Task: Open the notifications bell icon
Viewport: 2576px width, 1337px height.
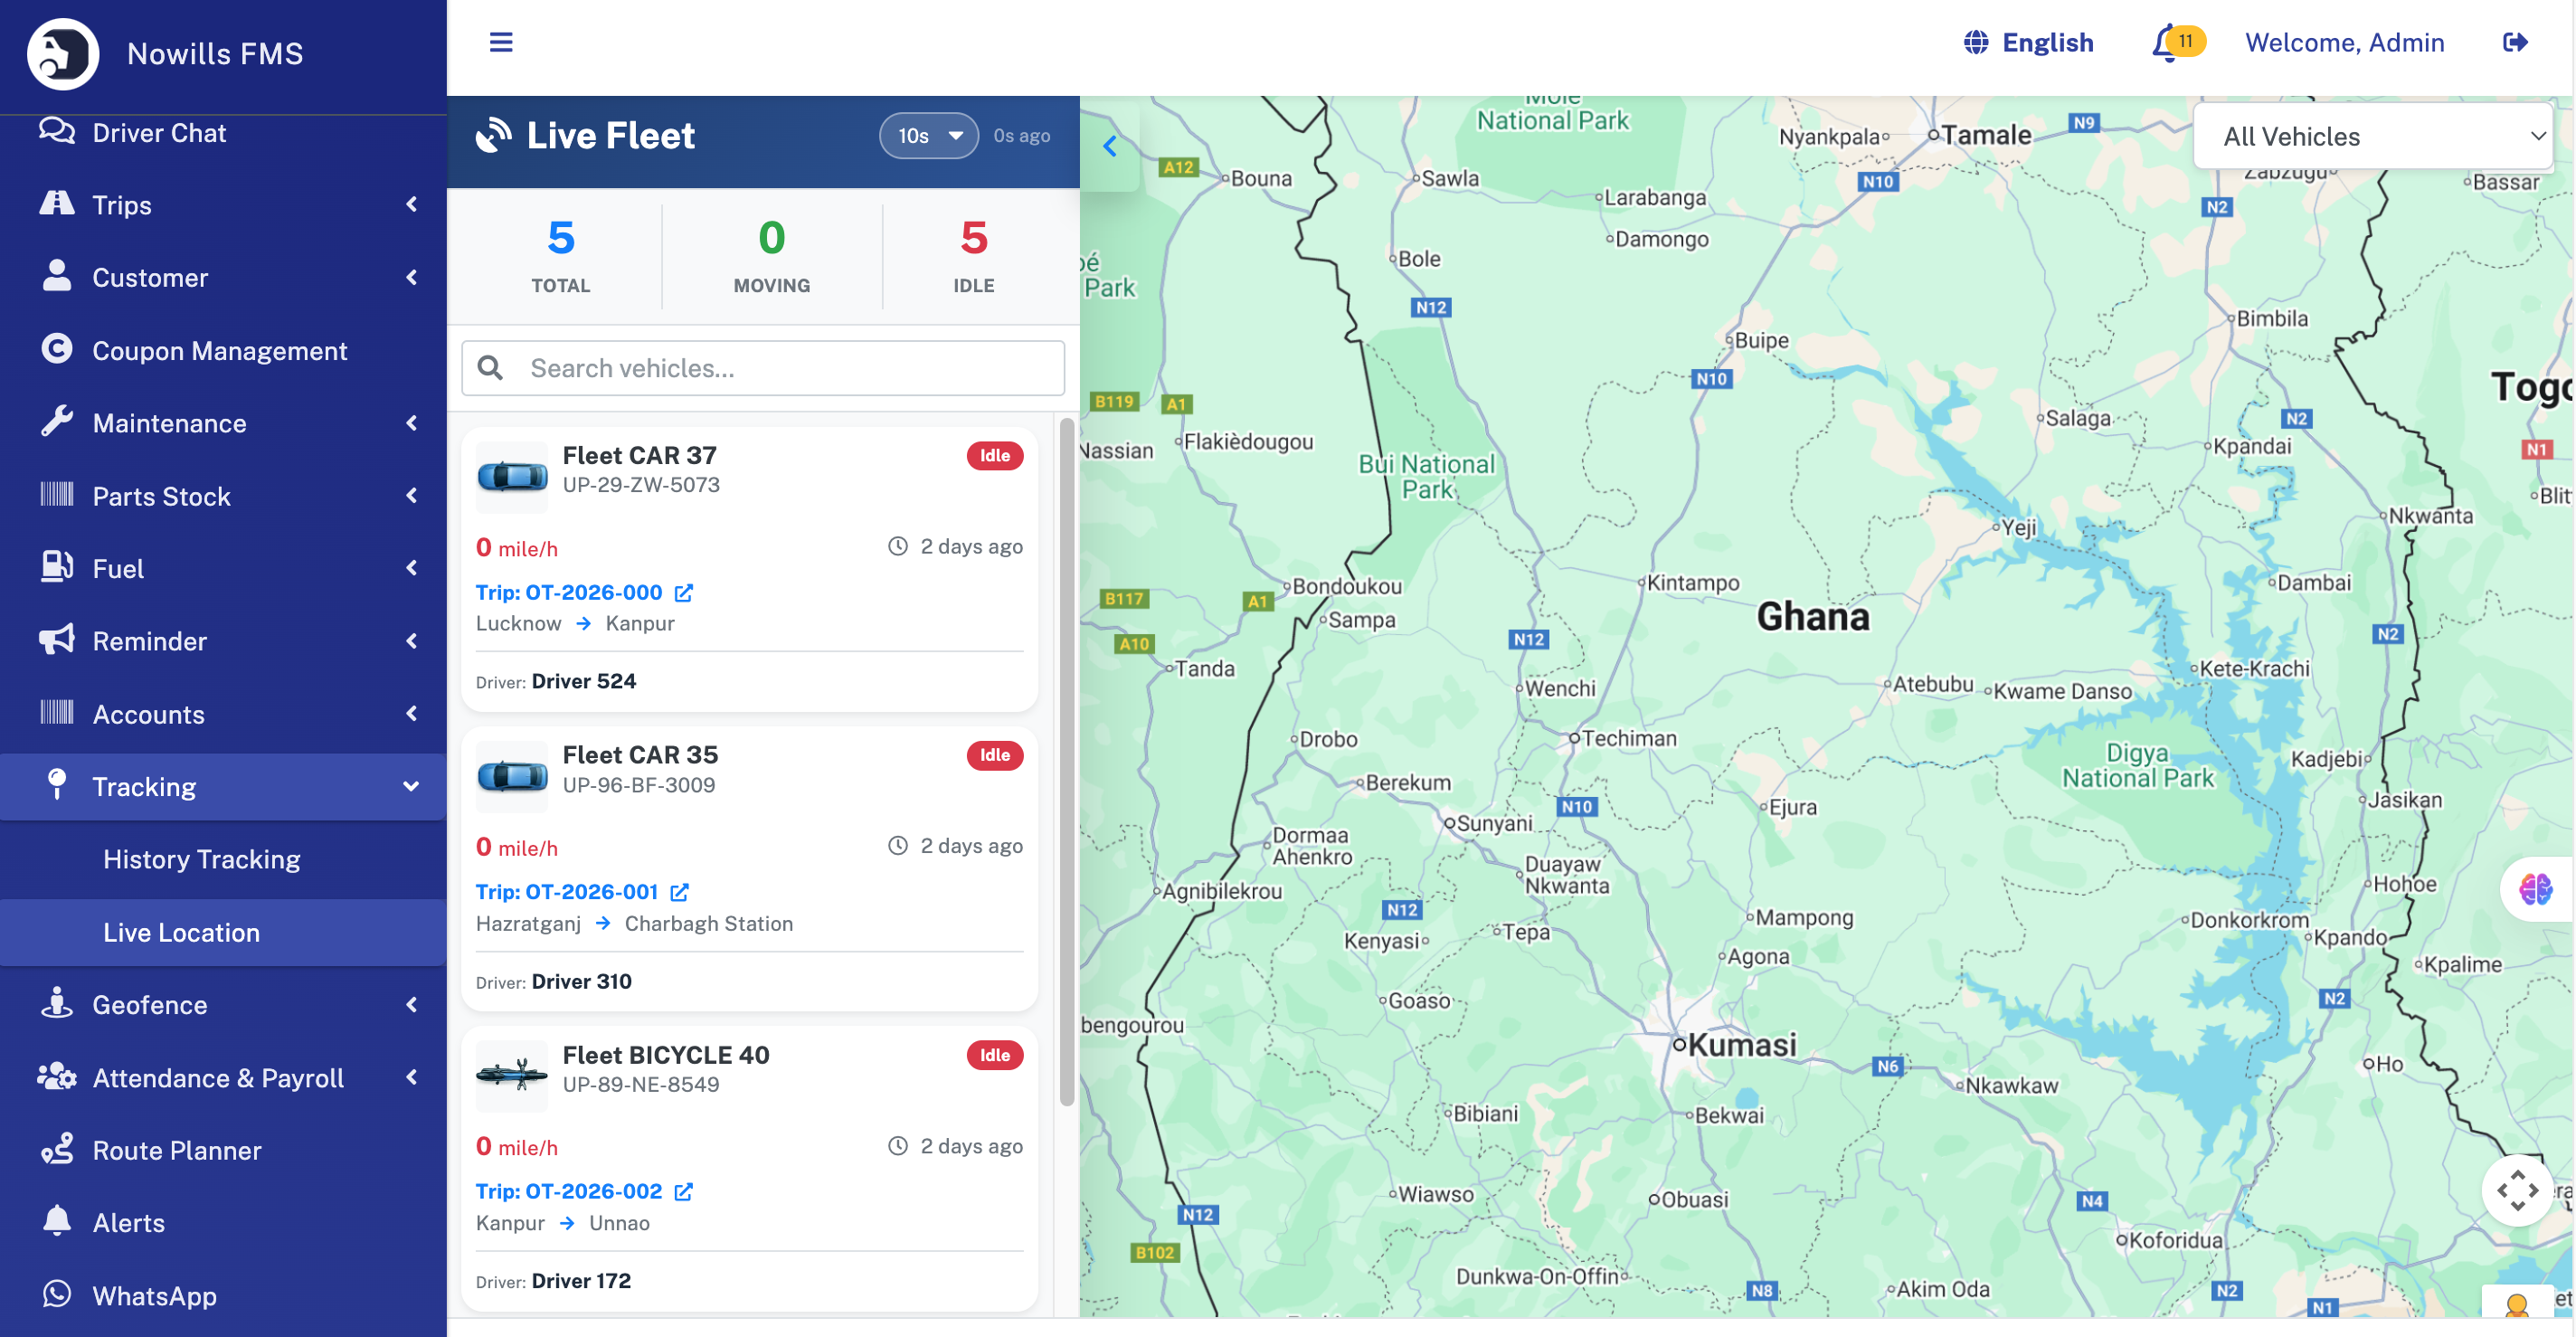Action: point(2166,43)
